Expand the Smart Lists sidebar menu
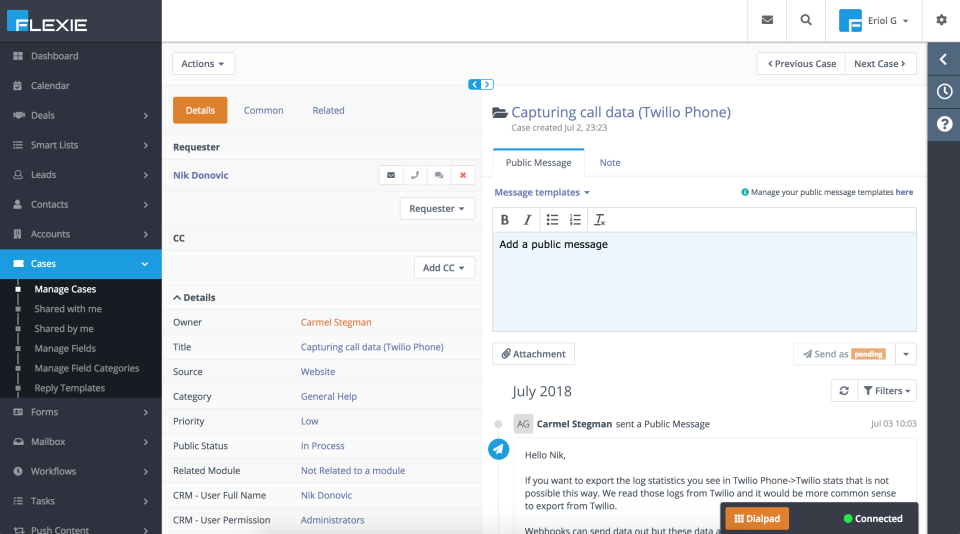Viewport: 960px width, 534px height. (81, 145)
